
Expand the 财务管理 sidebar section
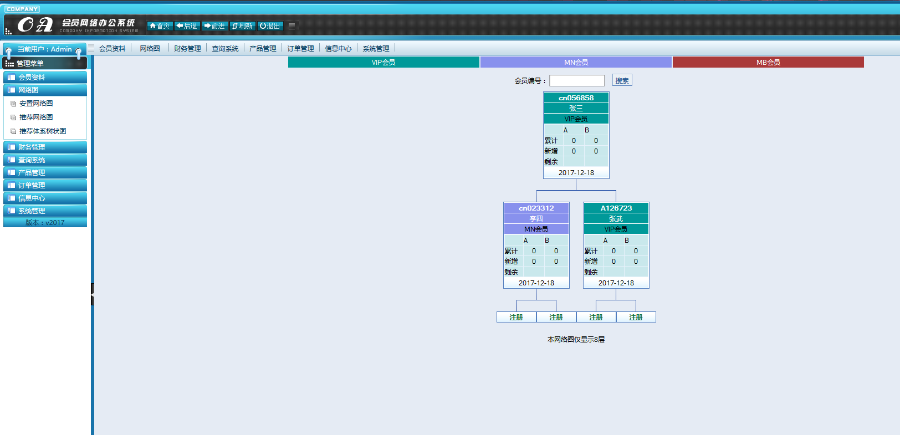(x=45, y=147)
